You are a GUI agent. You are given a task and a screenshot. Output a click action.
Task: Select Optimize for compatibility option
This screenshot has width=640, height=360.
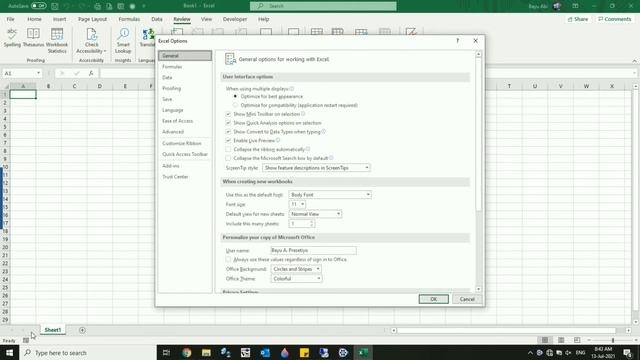click(236, 105)
